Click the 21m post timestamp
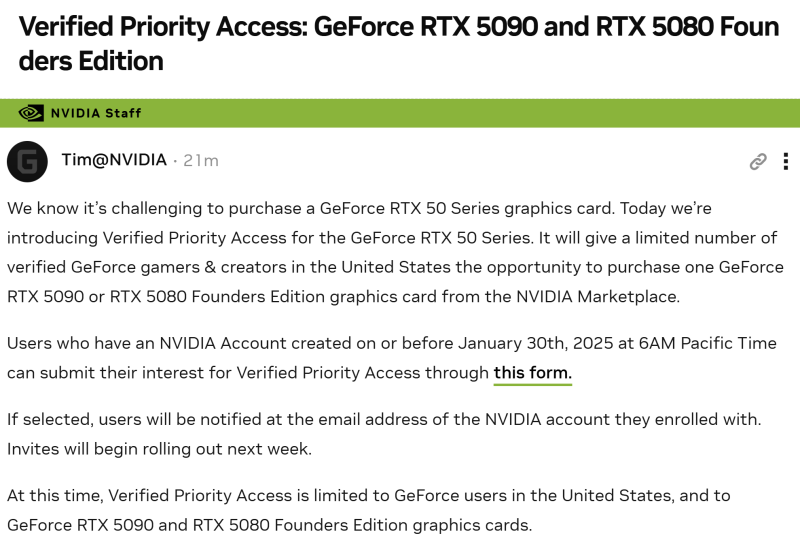The height and width of the screenshot is (555, 800). pos(201,161)
